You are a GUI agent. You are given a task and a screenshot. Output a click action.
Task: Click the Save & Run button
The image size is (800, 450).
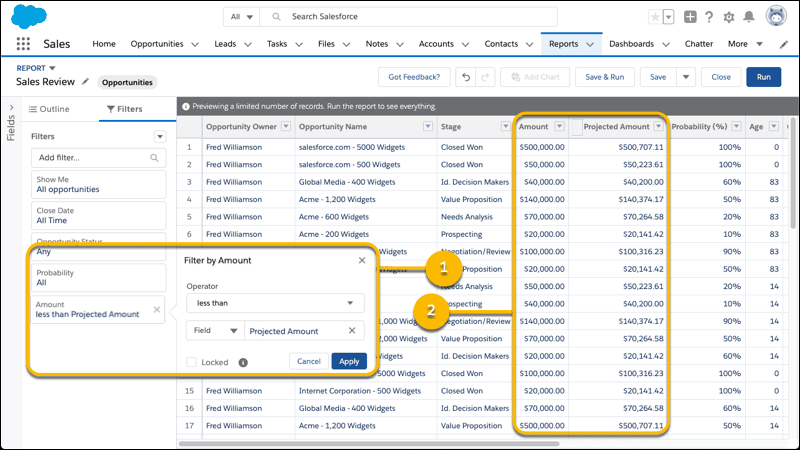coord(605,77)
